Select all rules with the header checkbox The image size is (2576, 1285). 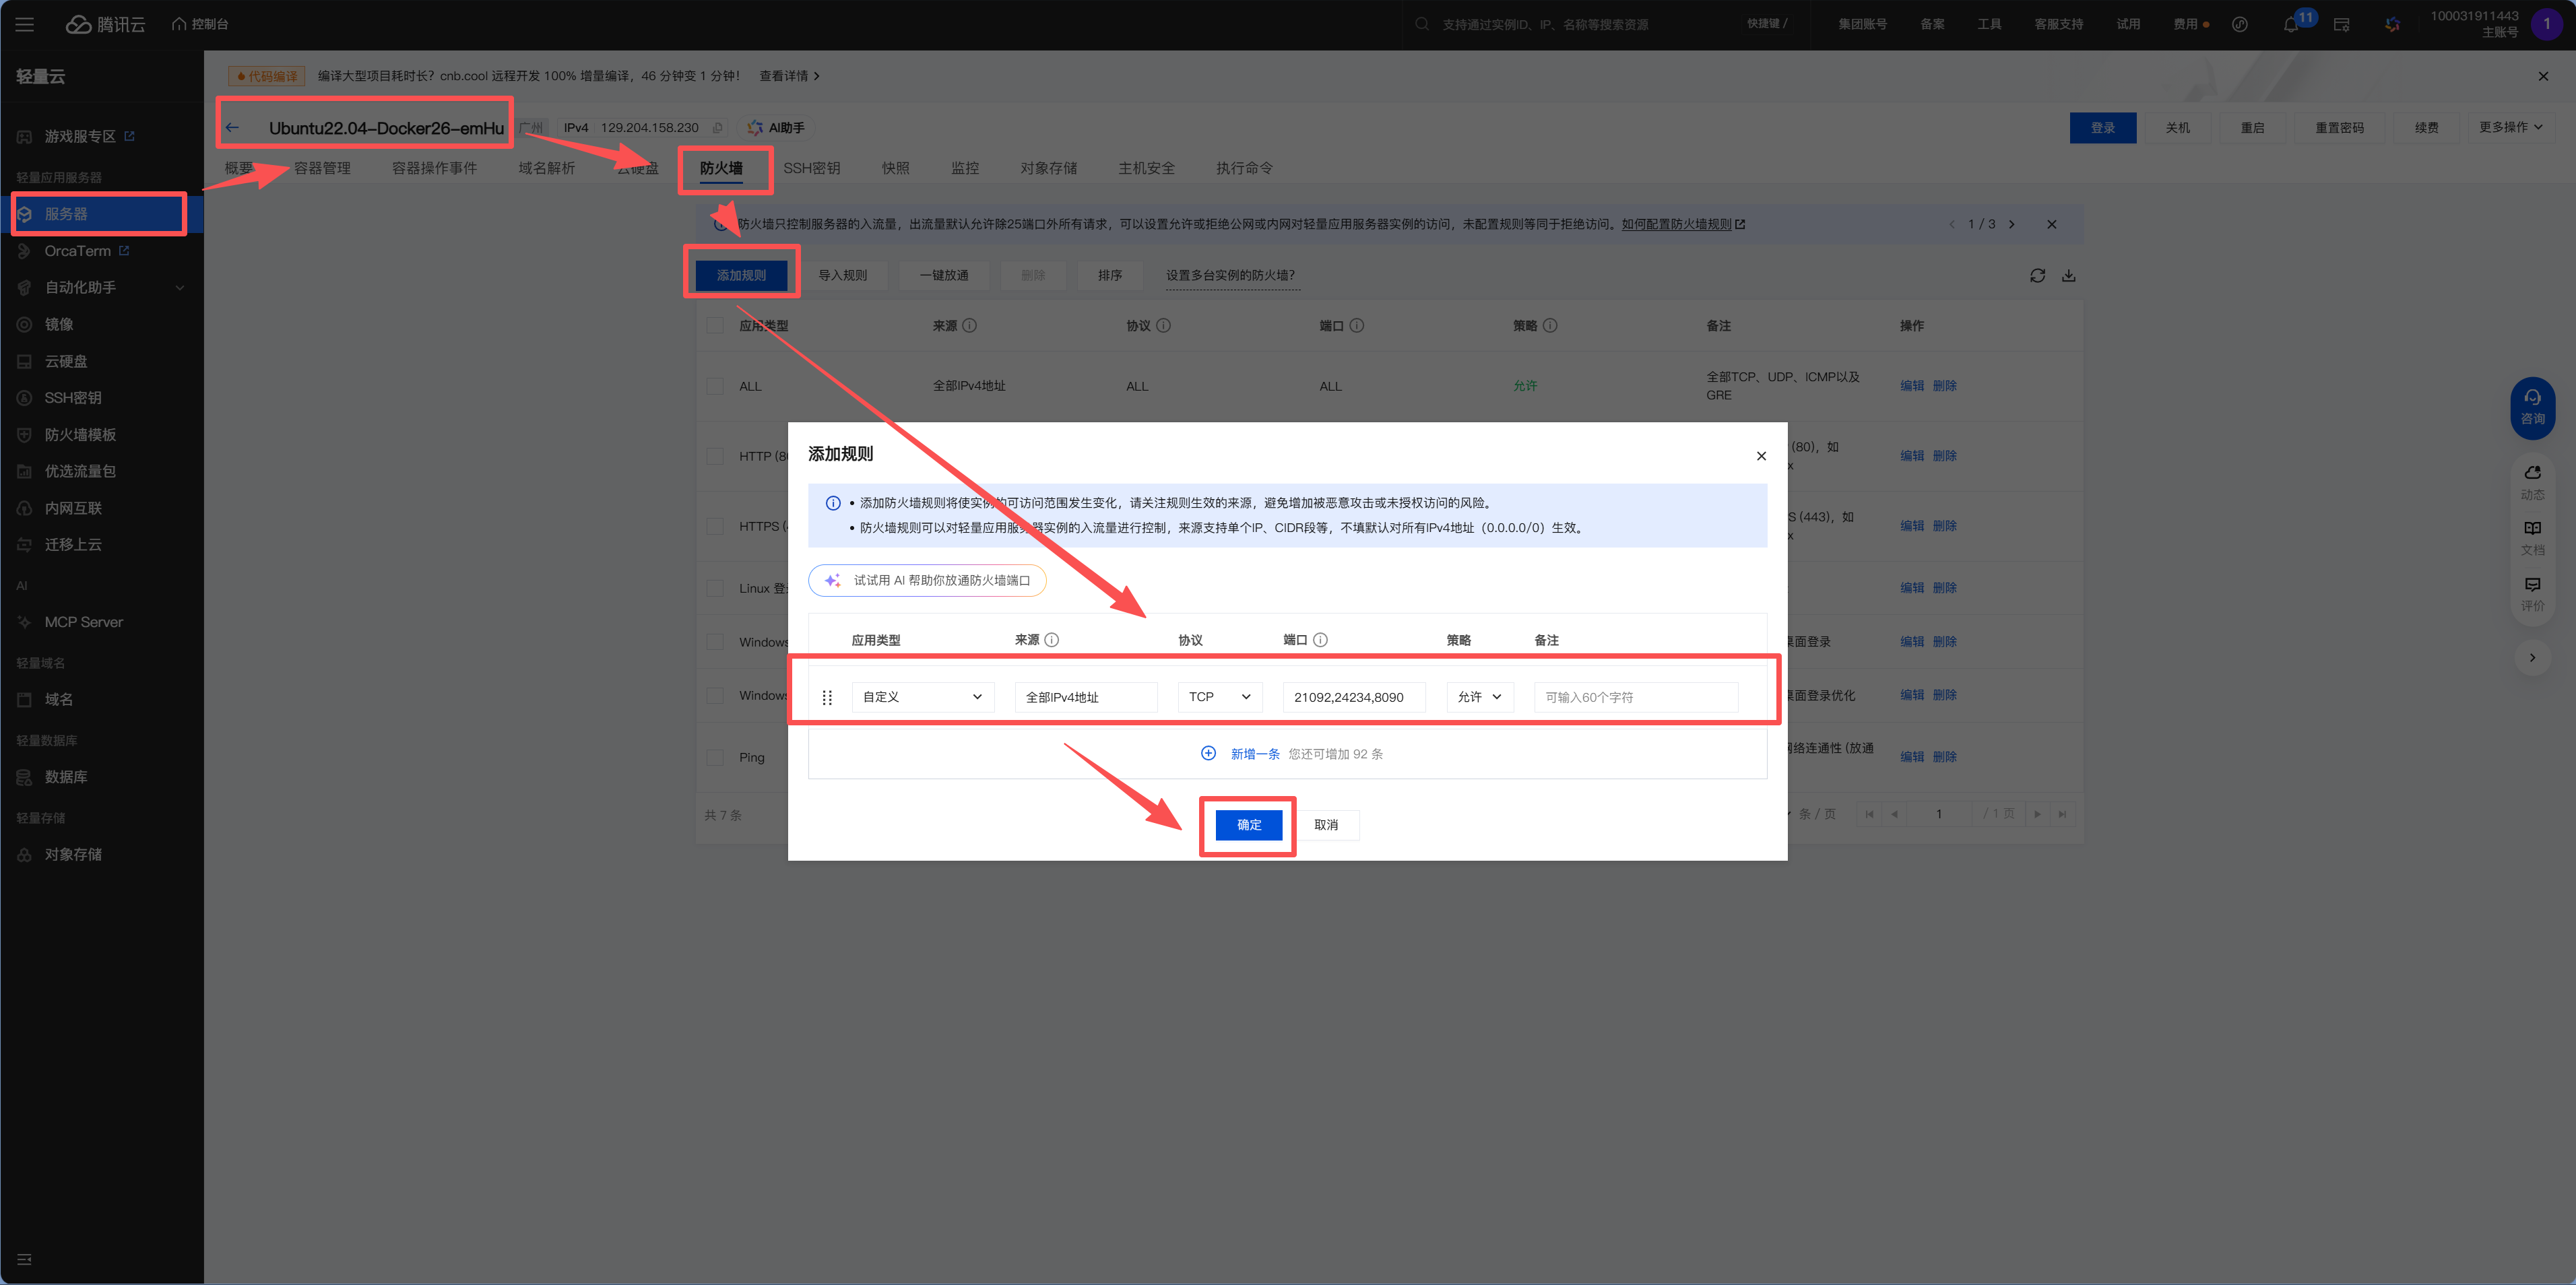[x=715, y=325]
